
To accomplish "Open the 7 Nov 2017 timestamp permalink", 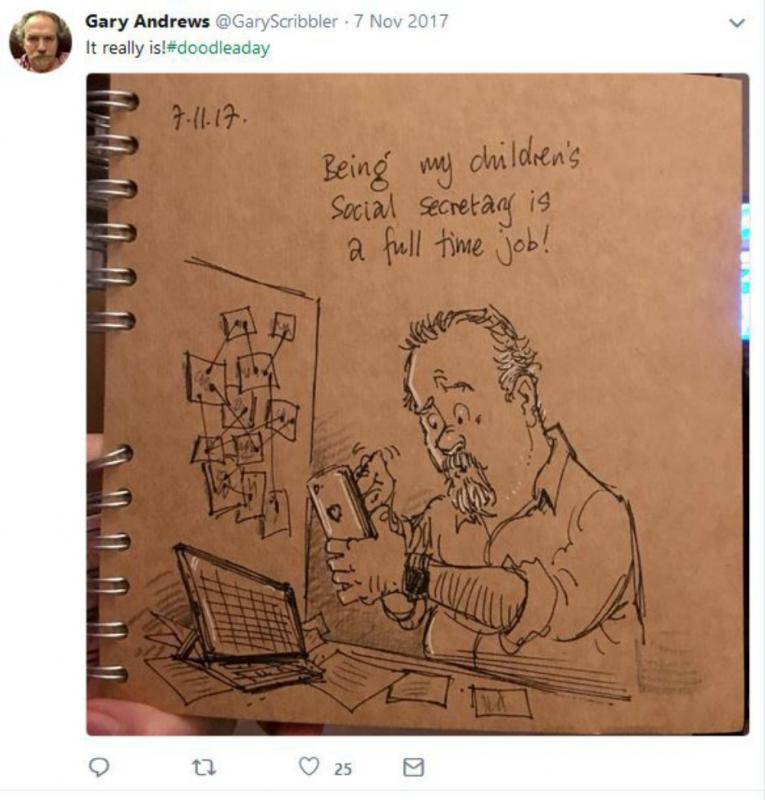I will coord(401,21).
